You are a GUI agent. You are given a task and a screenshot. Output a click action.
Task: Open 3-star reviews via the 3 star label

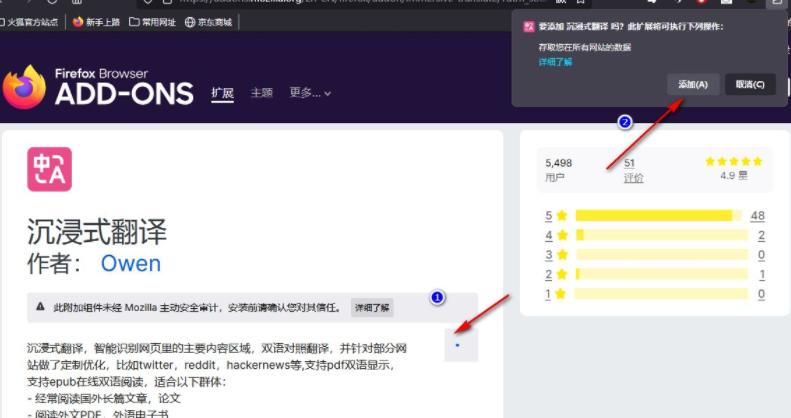(x=556, y=255)
